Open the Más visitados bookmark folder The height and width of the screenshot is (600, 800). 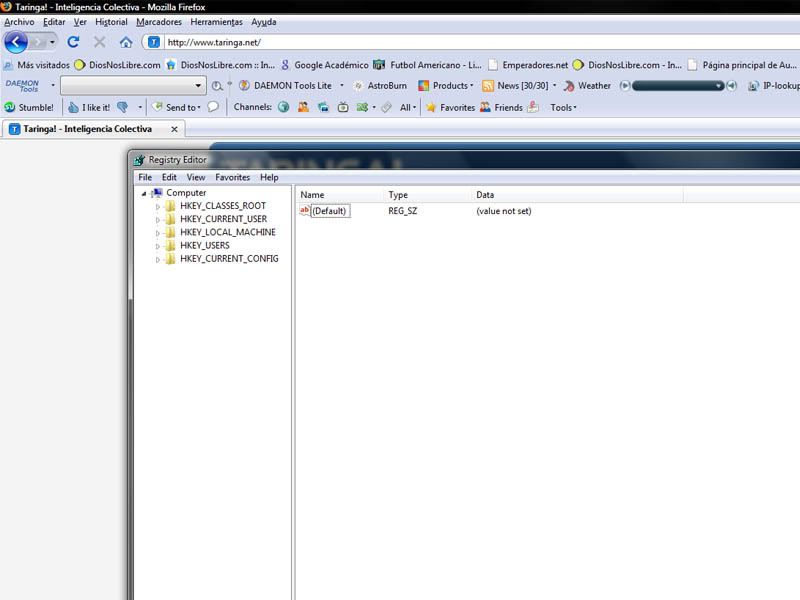click(x=37, y=65)
